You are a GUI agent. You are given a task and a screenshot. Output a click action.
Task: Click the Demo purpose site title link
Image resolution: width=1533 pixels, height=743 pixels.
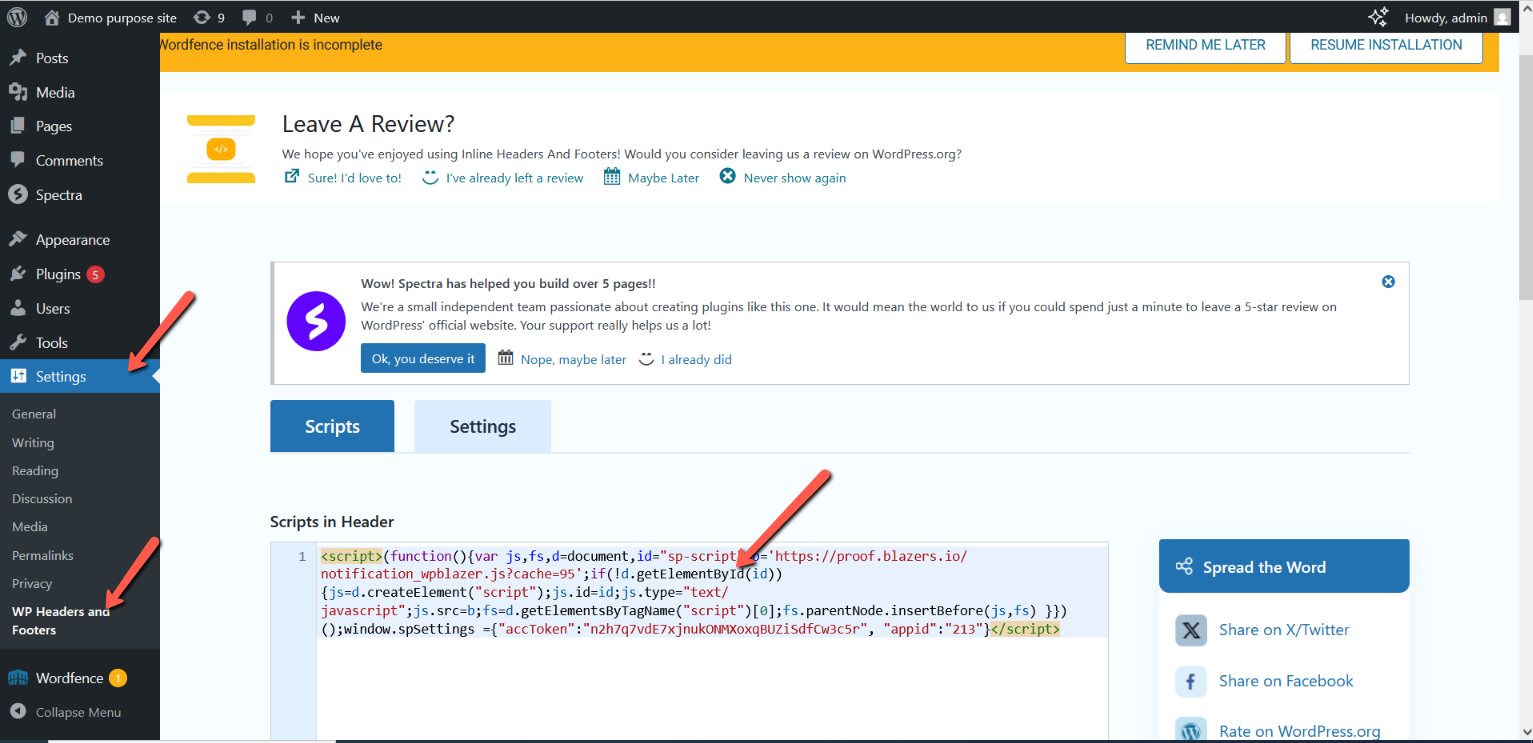point(122,18)
